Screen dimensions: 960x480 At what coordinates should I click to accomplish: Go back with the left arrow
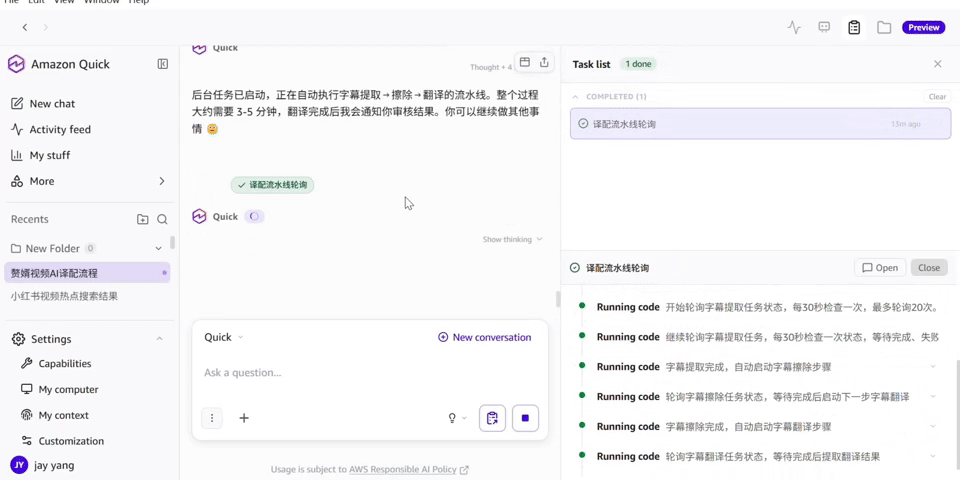click(x=24, y=27)
